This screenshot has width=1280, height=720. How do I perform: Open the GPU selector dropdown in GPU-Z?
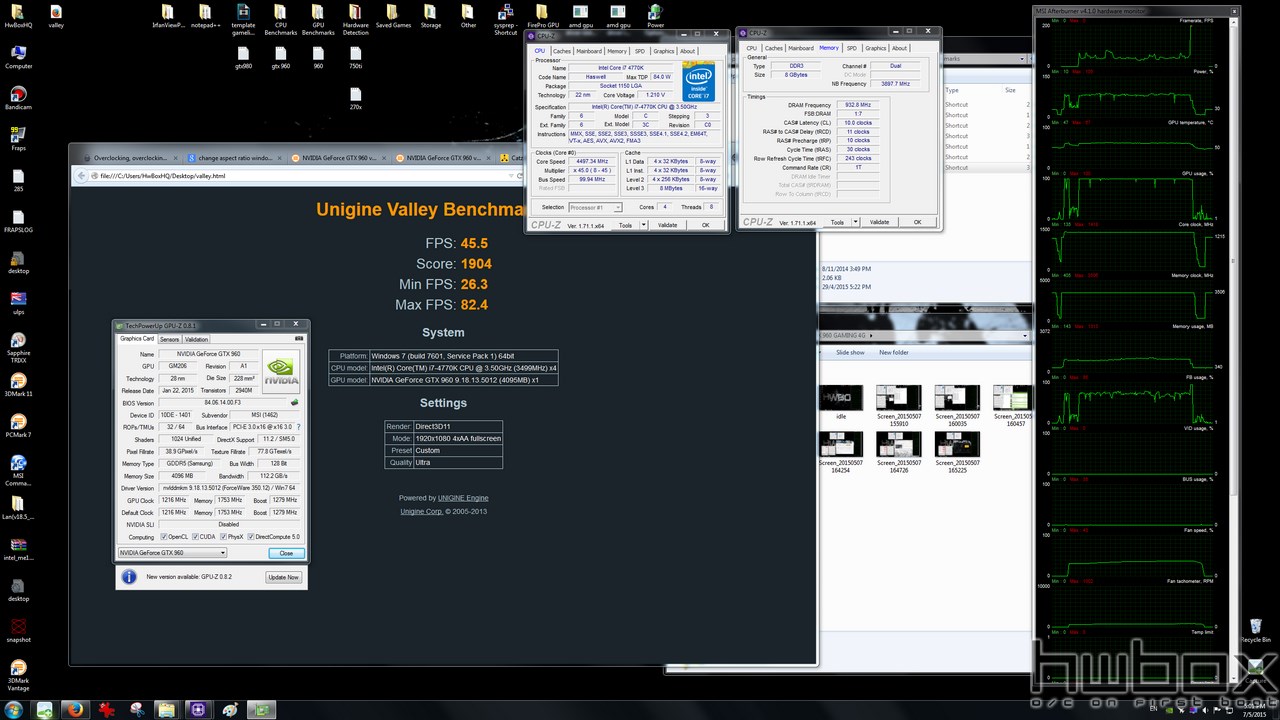[172, 552]
